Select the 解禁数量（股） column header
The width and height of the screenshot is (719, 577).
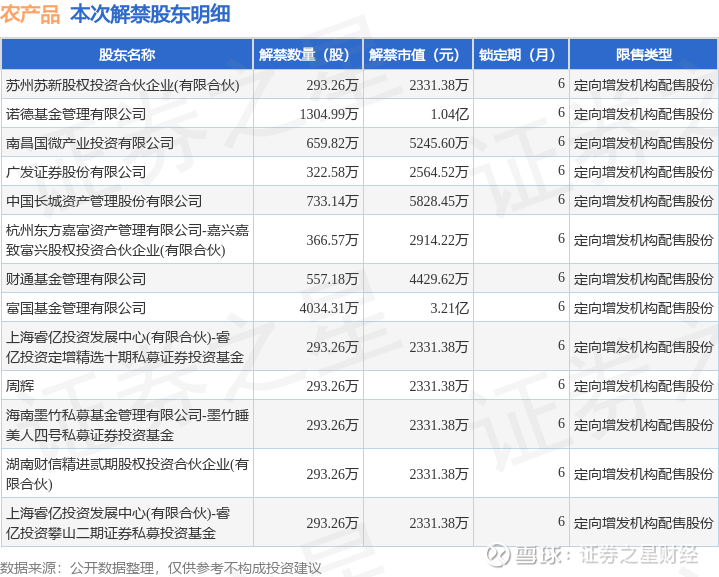(x=308, y=55)
